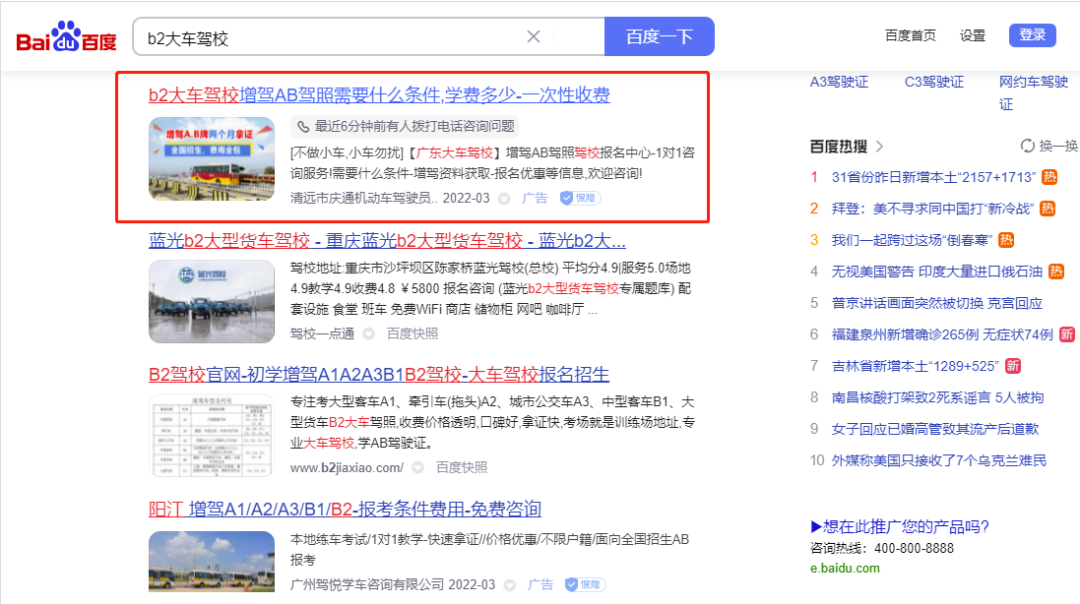
Task: Open hot search 无视美国警告 印度大量进口俄石油
Action: click(x=937, y=272)
